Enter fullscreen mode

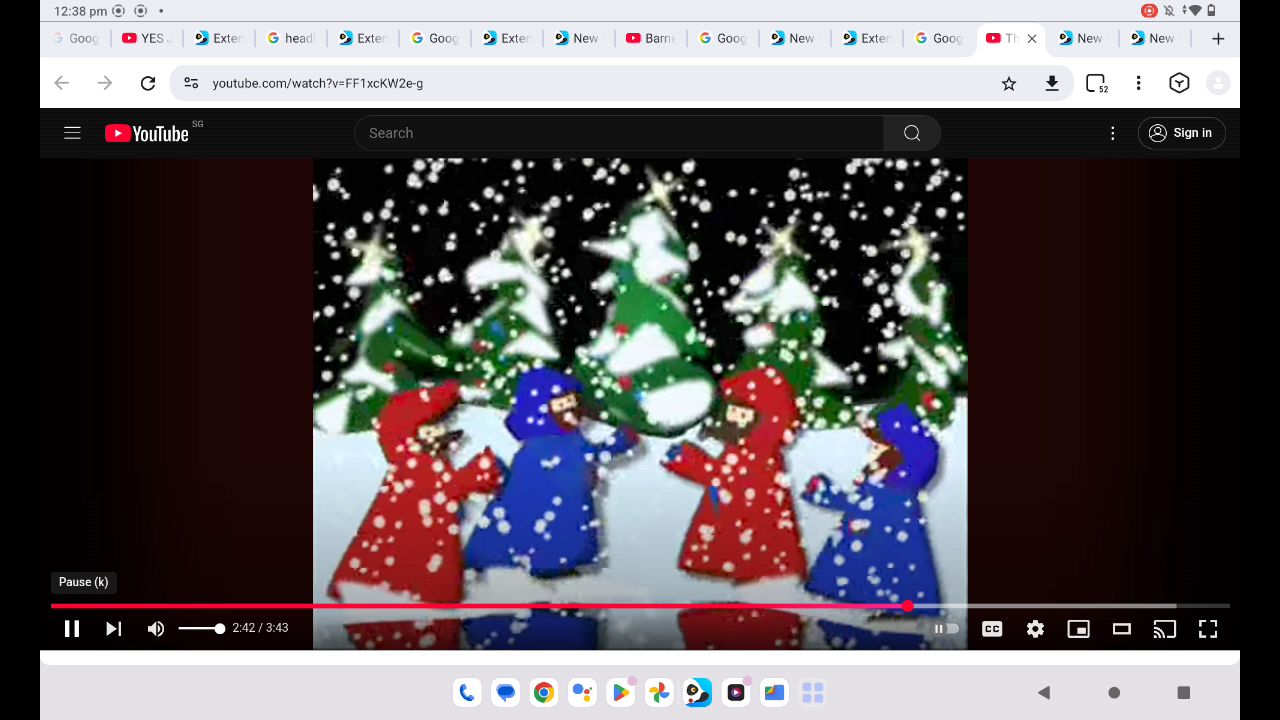1208,629
